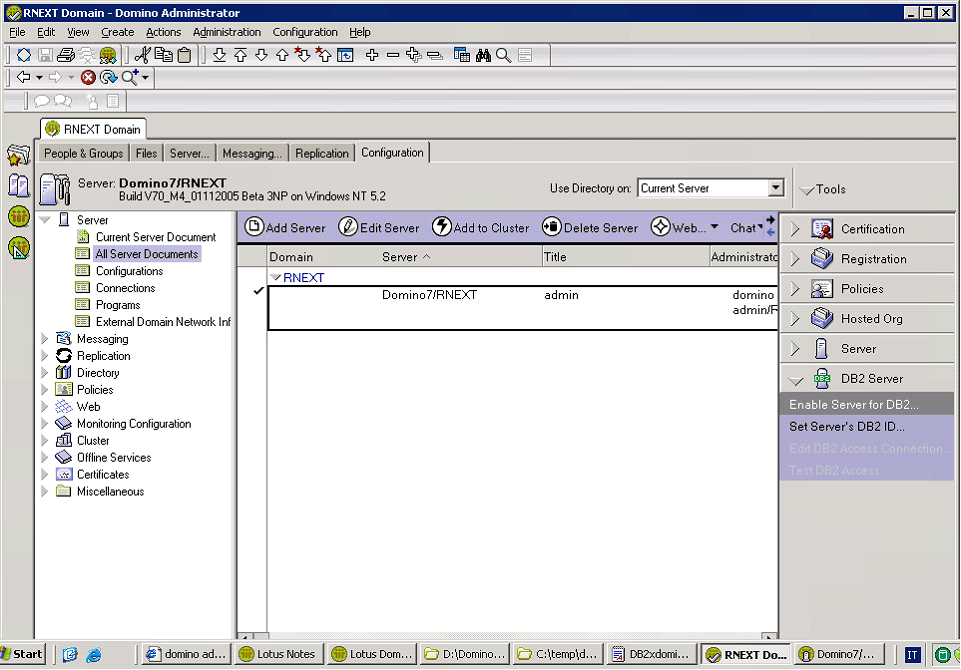Select the Connections view

[x=125, y=287]
